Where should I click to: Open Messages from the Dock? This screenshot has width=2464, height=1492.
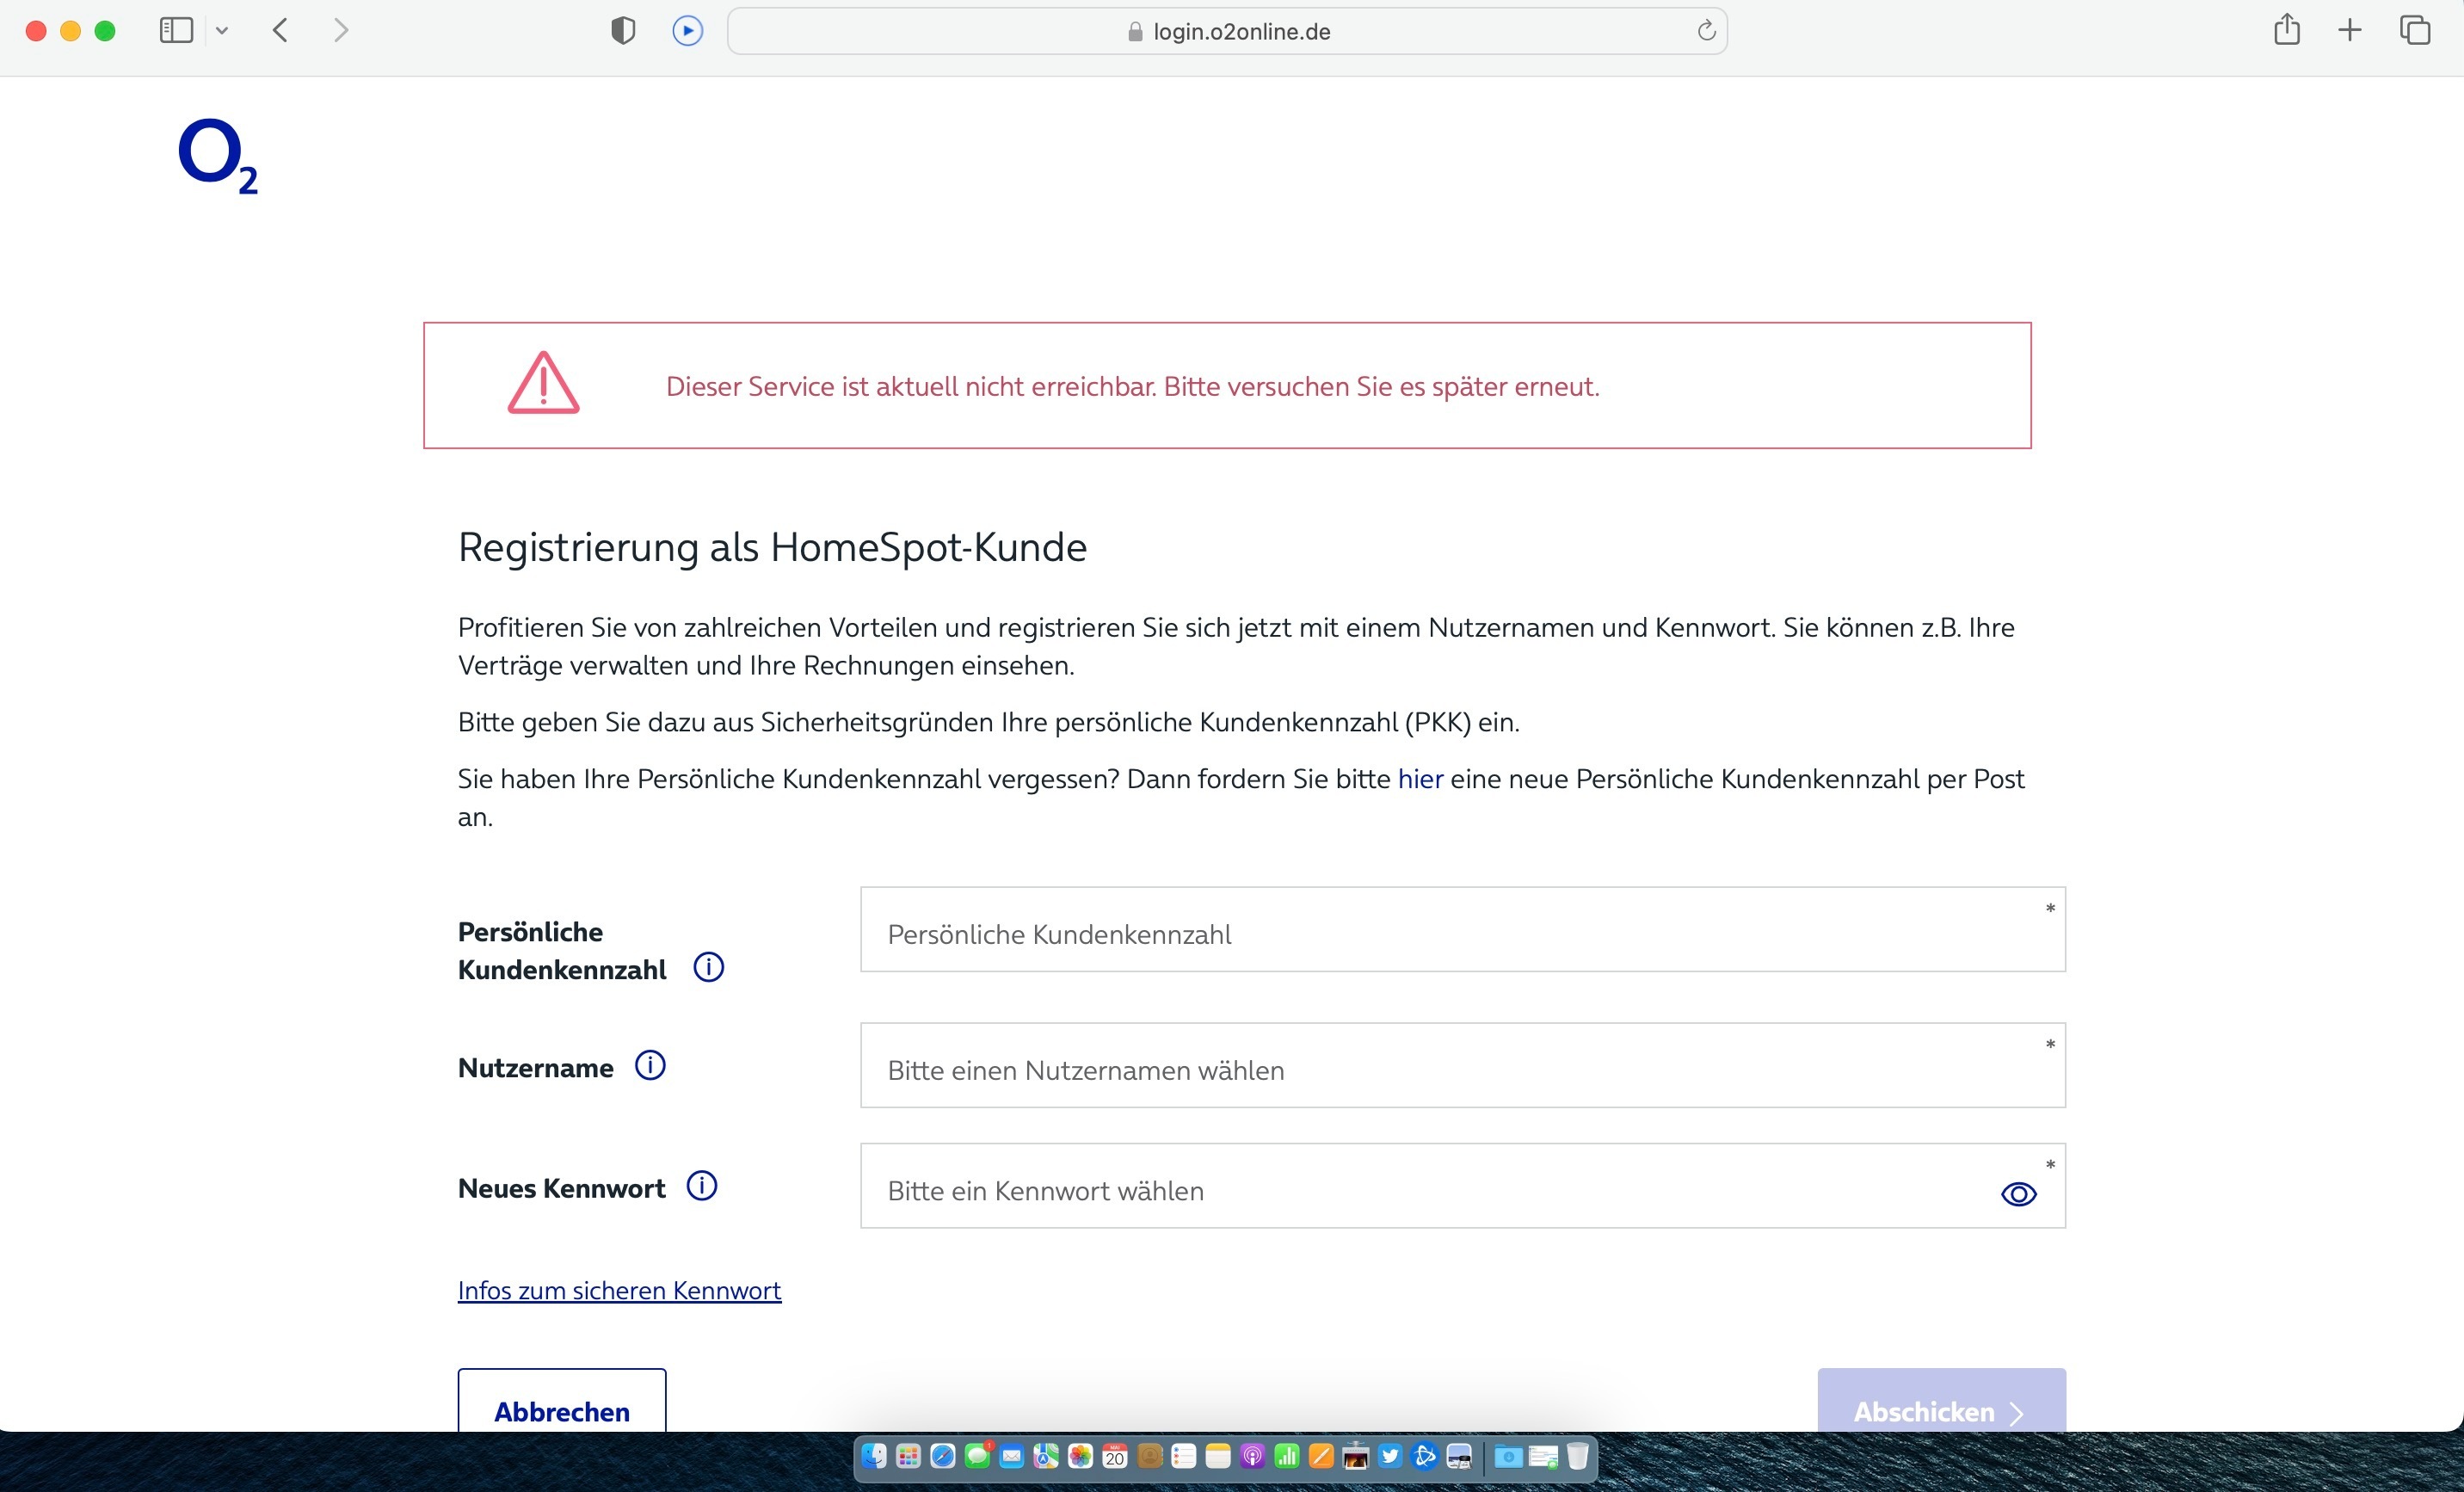click(978, 1456)
